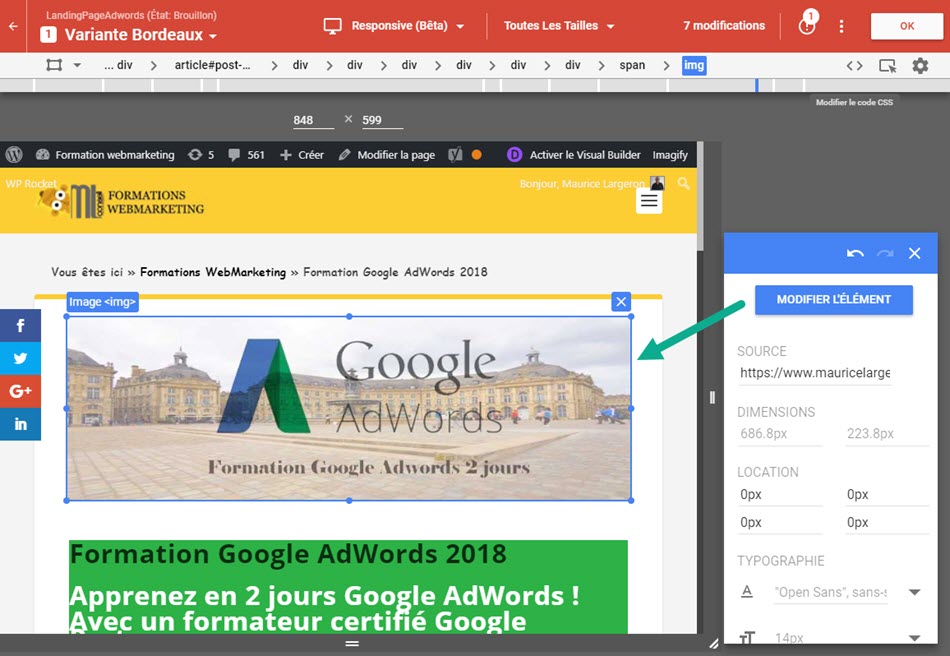The width and height of the screenshot is (950, 656).
Task: Open the WordPress updates icon showing 5
Action: point(201,154)
